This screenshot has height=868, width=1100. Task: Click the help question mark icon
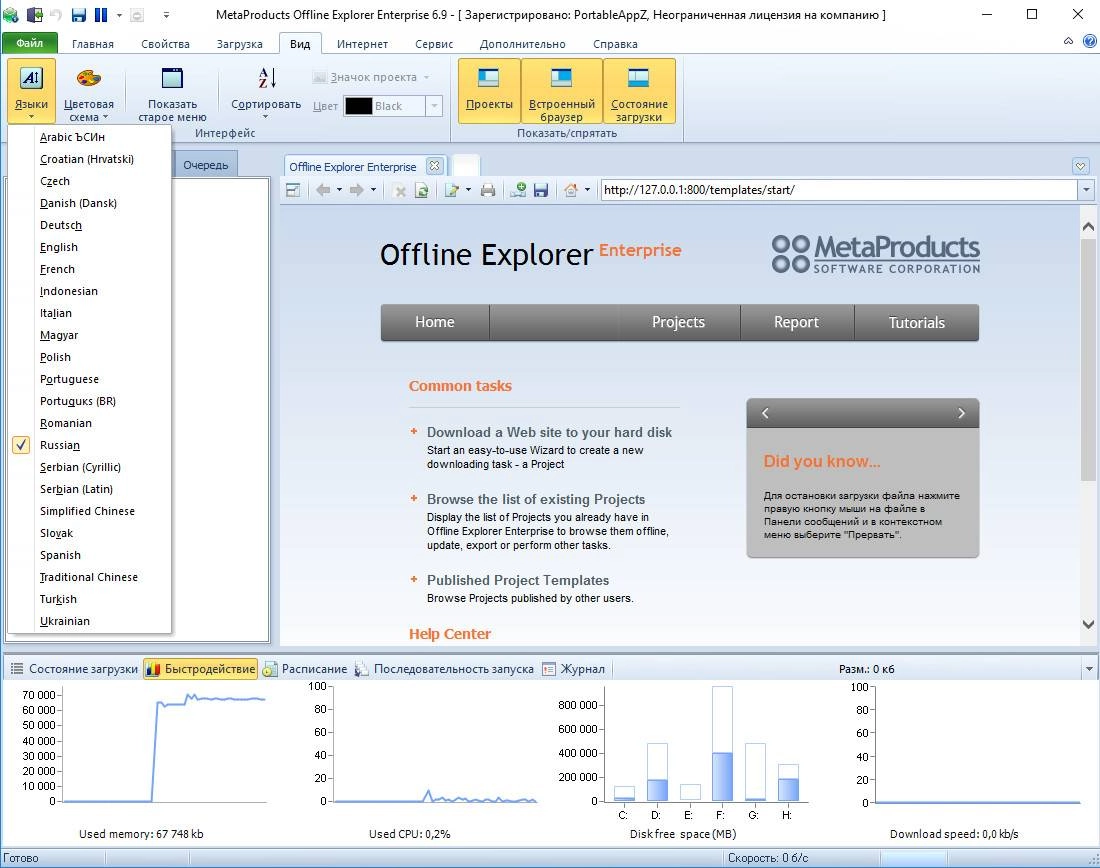(1090, 41)
